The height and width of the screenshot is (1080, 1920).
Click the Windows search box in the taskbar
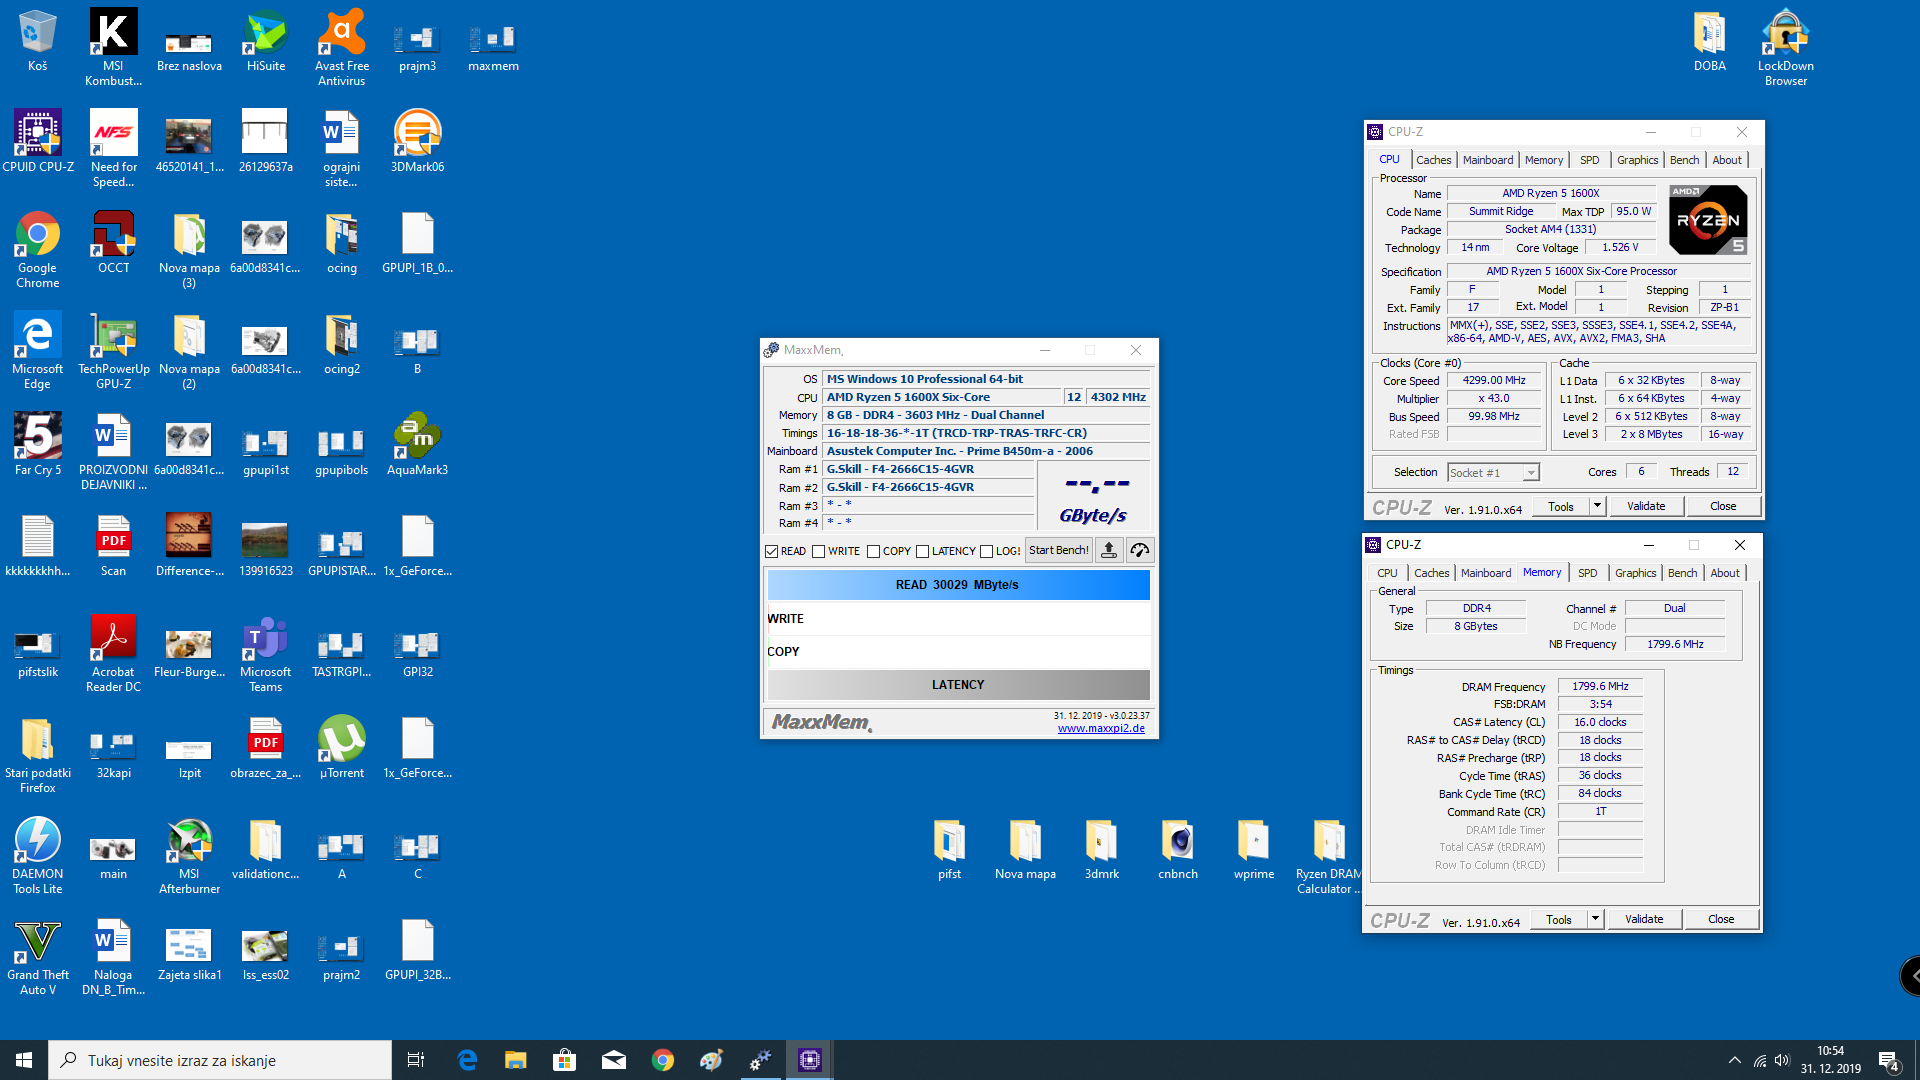tap(220, 1060)
